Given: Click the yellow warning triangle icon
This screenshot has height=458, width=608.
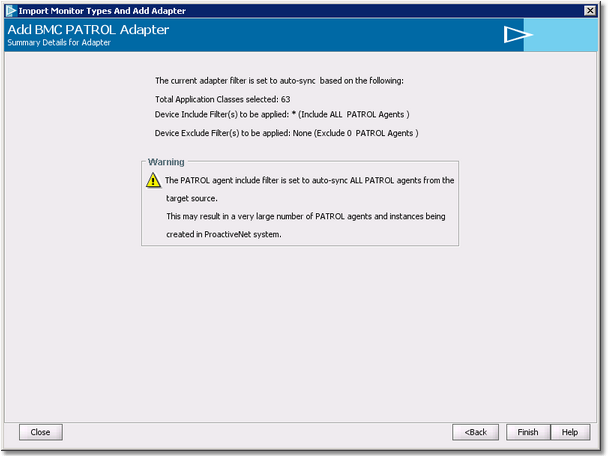Looking at the screenshot, I should click(153, 181).
